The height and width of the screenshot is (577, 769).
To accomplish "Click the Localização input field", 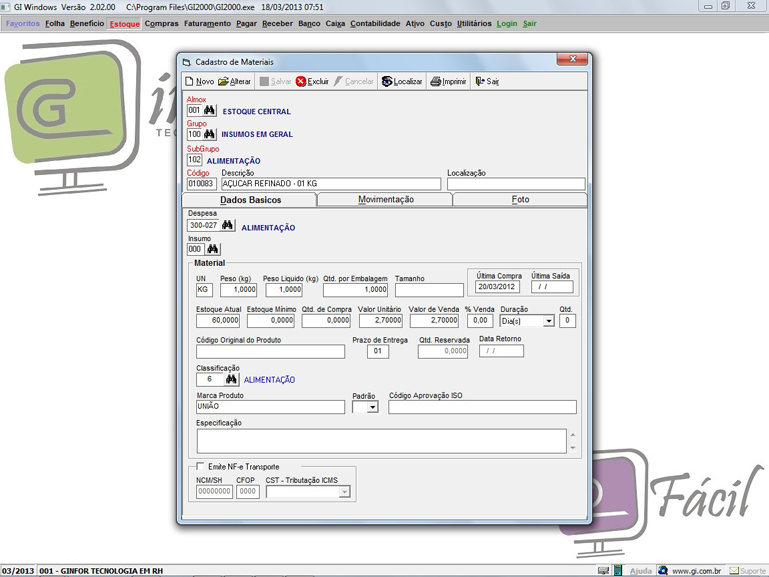I will point(516,184).
